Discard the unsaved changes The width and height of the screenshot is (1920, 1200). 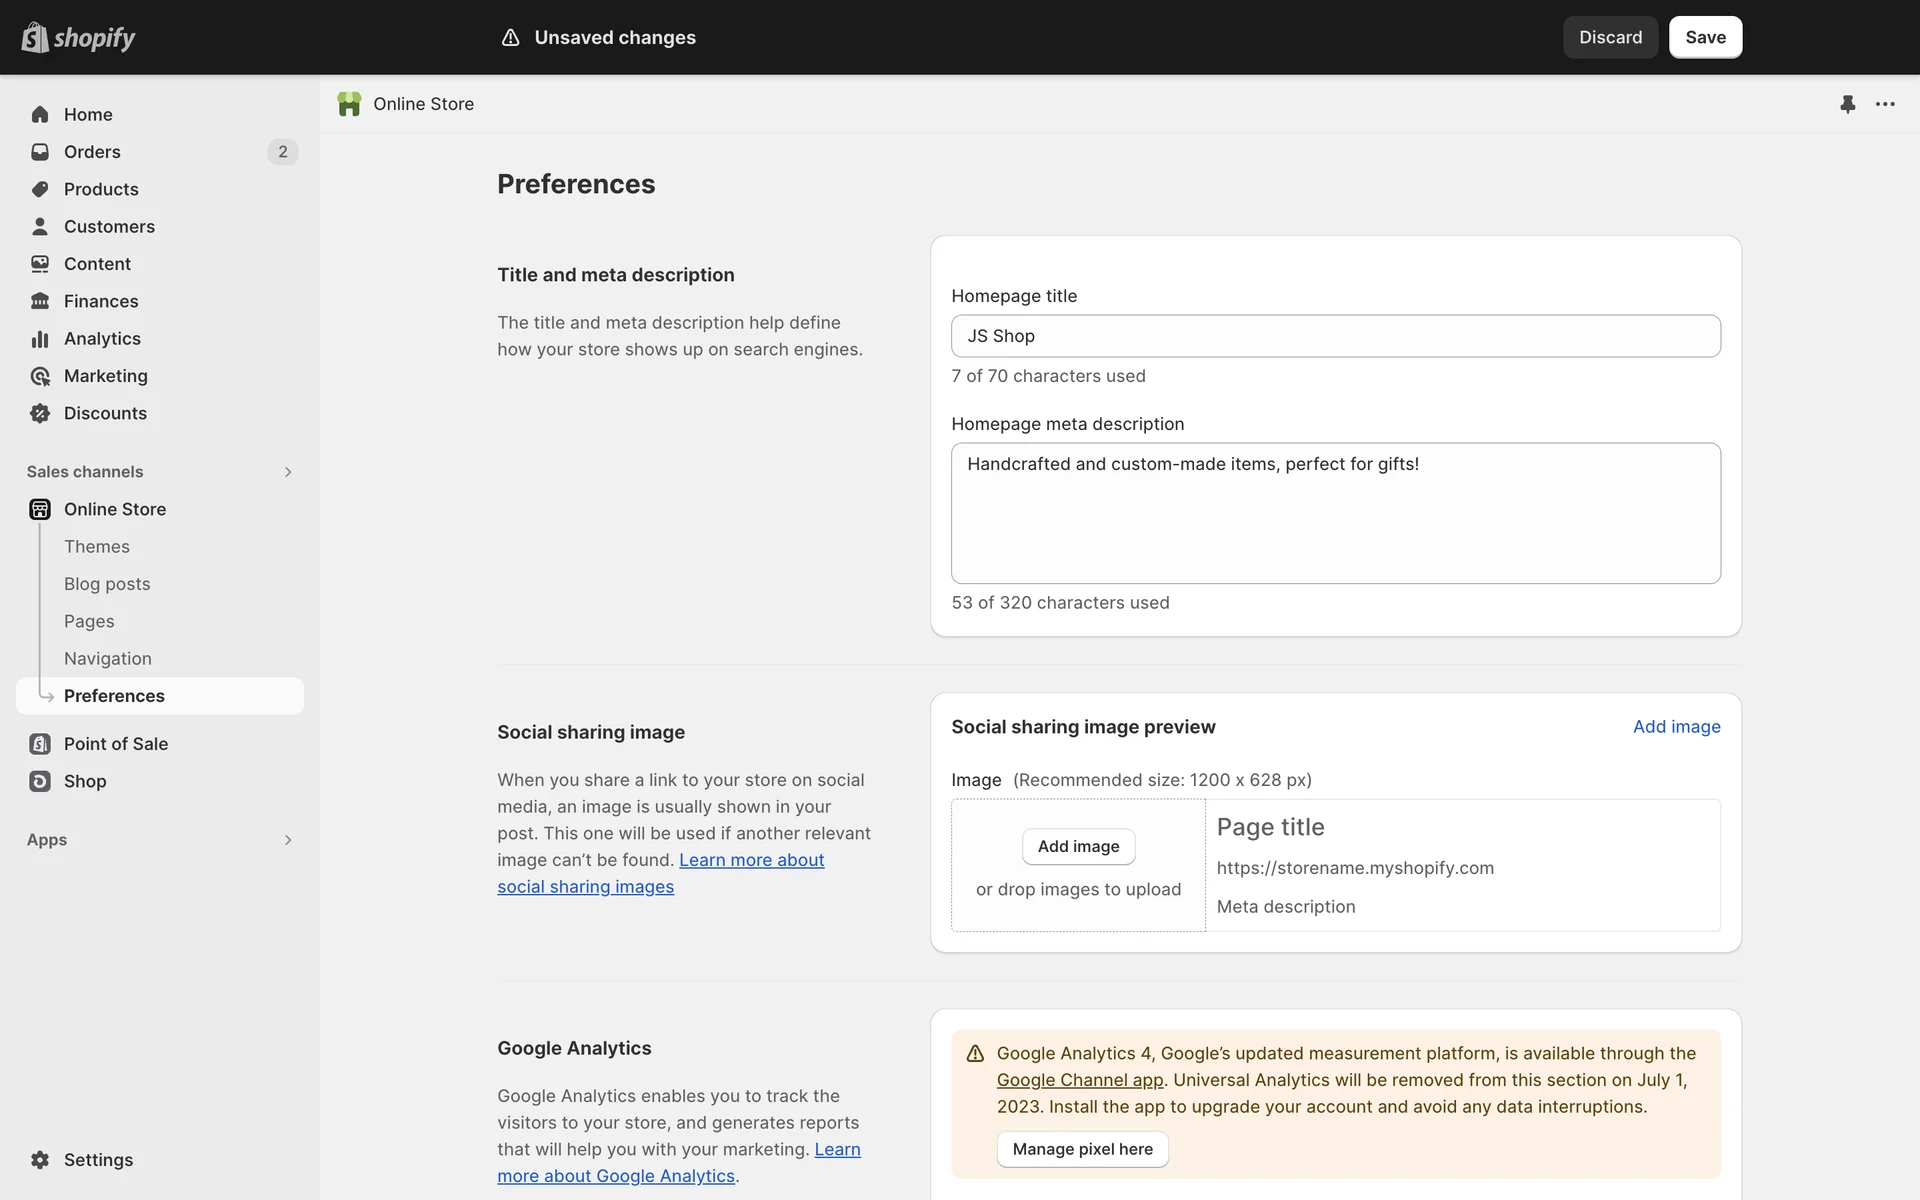(x=1610, y=37)
